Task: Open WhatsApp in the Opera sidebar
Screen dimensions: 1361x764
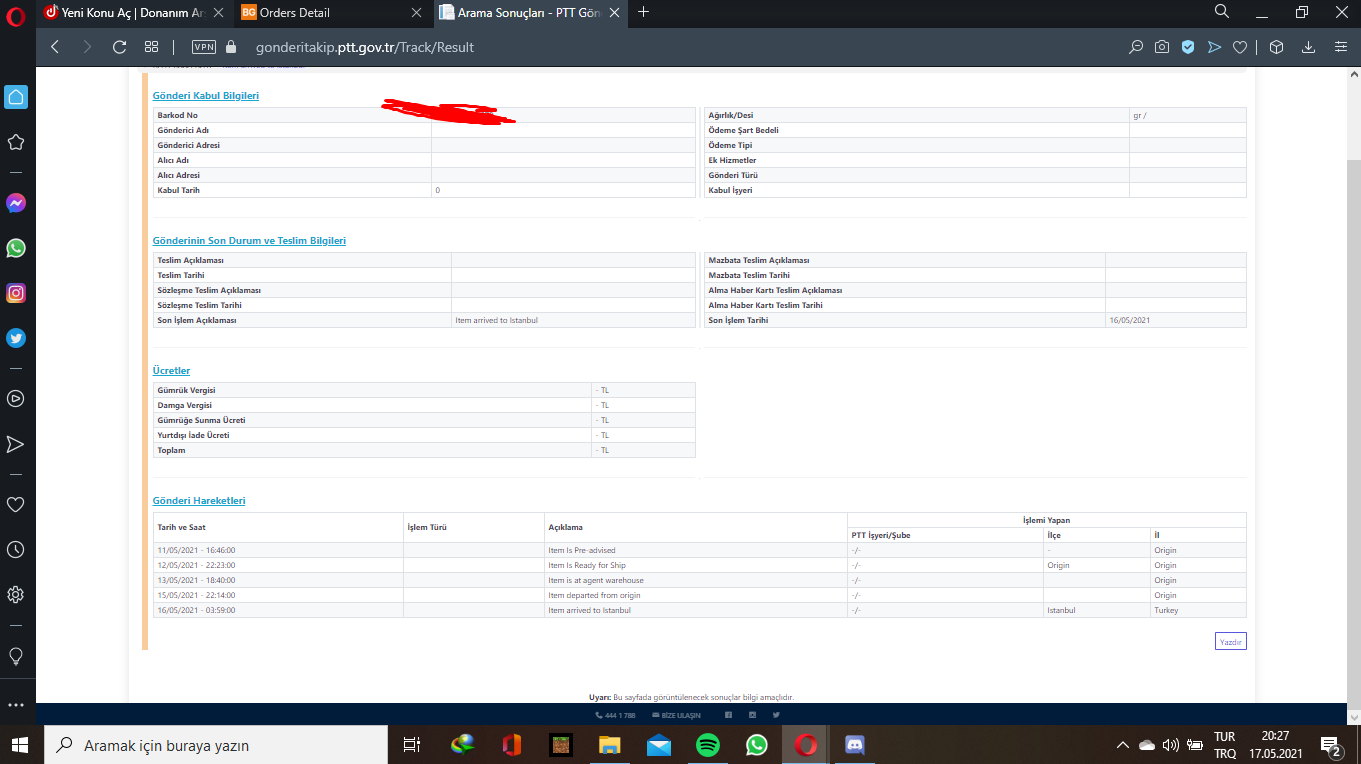Action: tap(16, 248)
